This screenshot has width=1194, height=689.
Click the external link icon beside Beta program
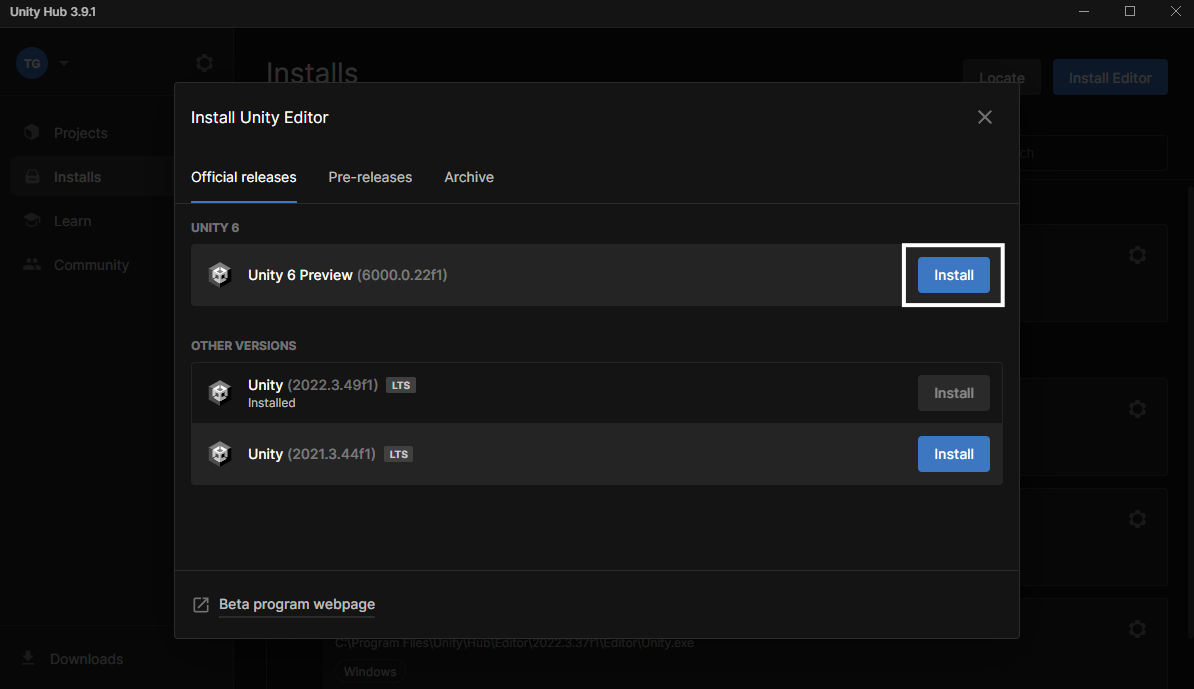(x=201, y=605)
